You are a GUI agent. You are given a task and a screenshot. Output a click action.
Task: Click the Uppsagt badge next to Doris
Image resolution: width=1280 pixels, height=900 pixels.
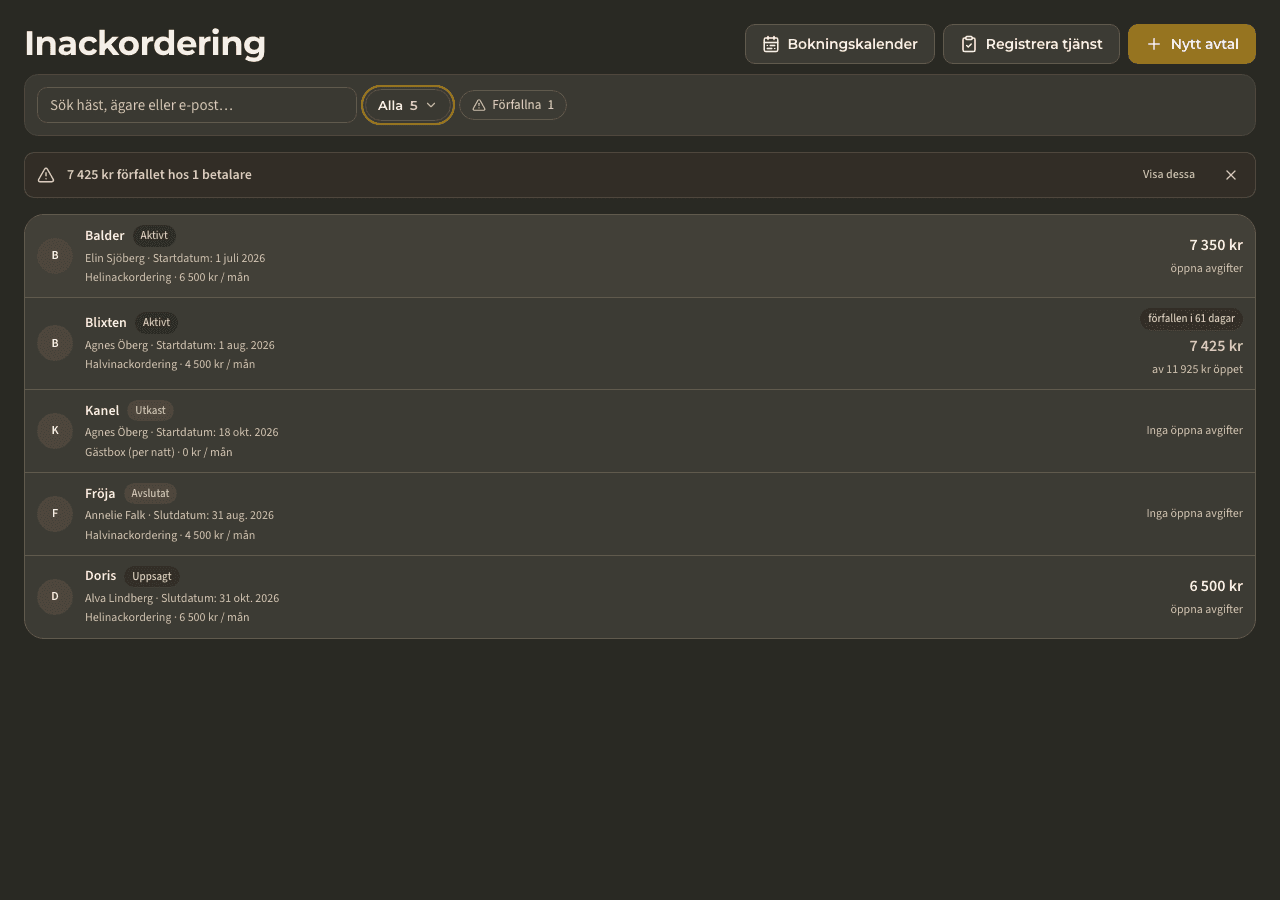[152, 577]
